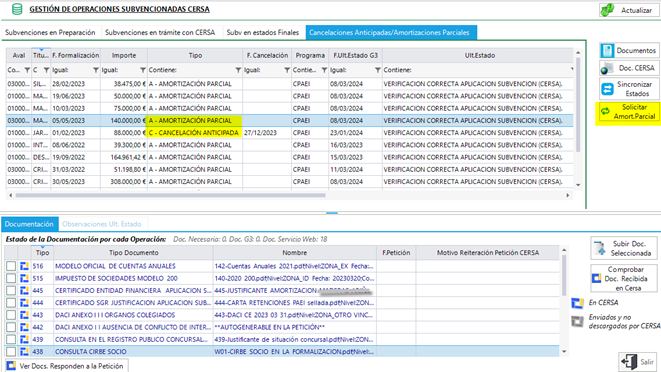Open the Importe column filter funnel
The image size is (661, 372).
(143, 70)
